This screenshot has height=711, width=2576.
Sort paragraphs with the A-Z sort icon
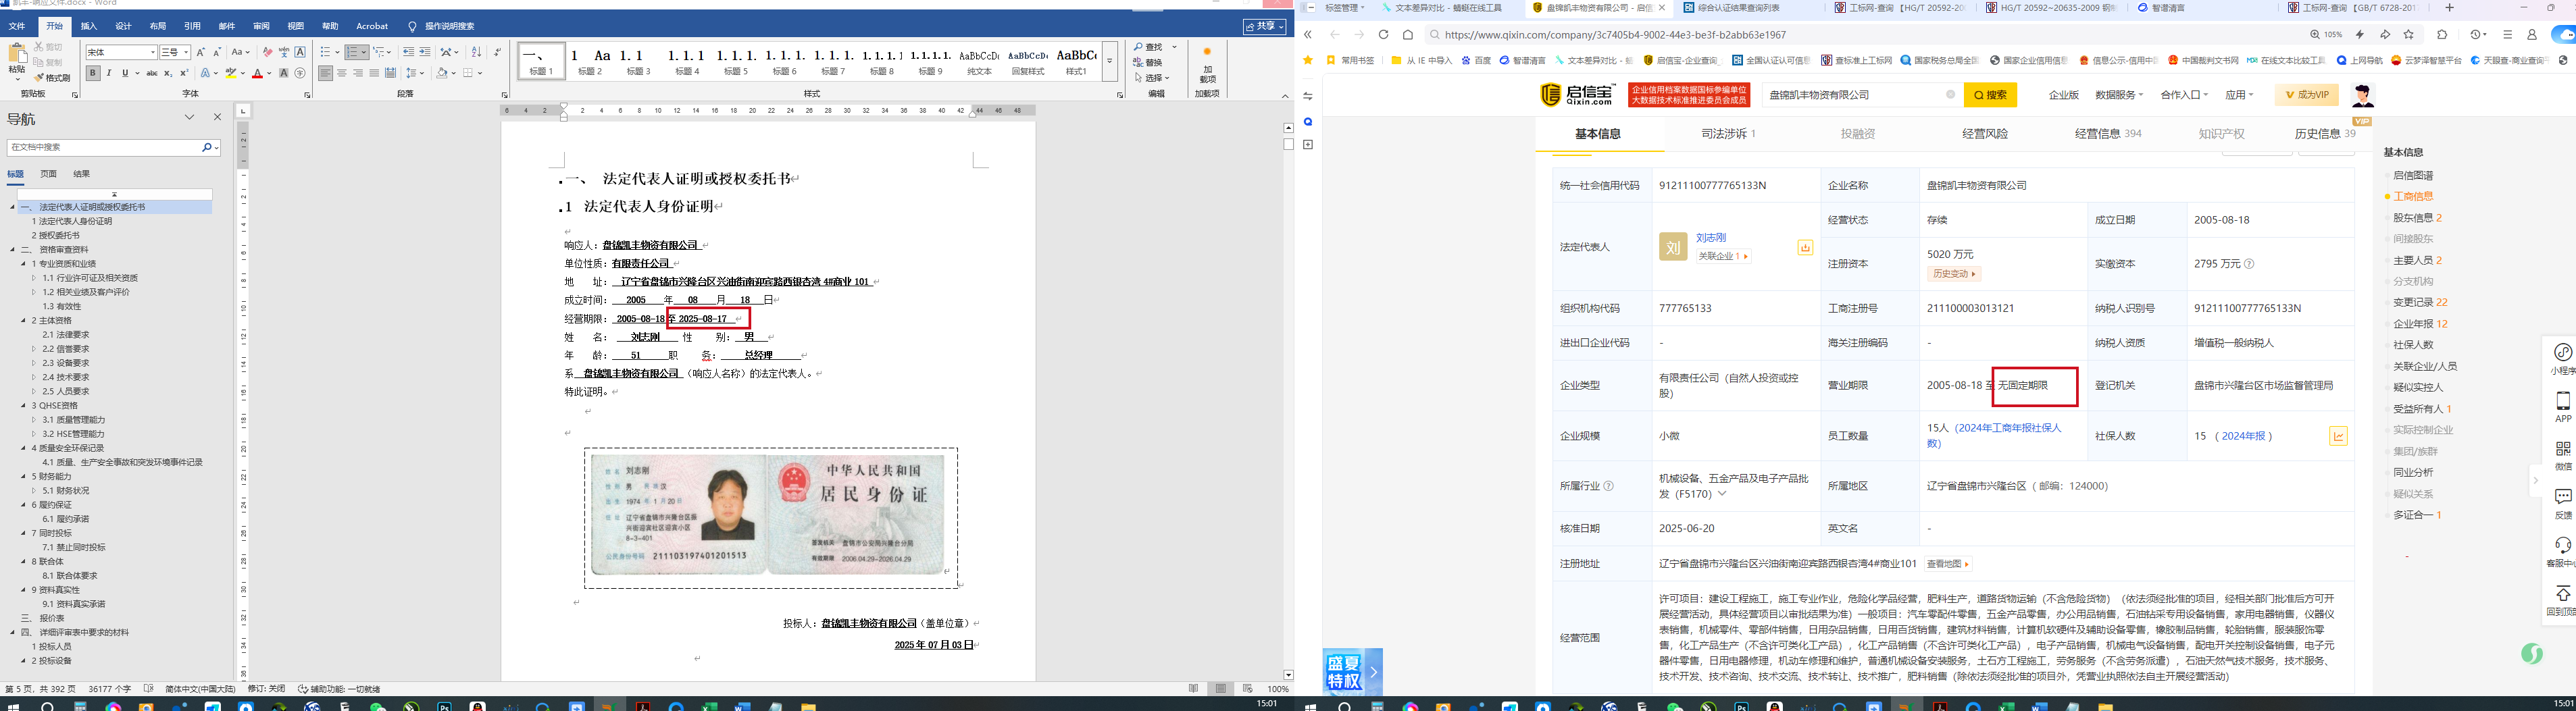(x=476, y=52)
